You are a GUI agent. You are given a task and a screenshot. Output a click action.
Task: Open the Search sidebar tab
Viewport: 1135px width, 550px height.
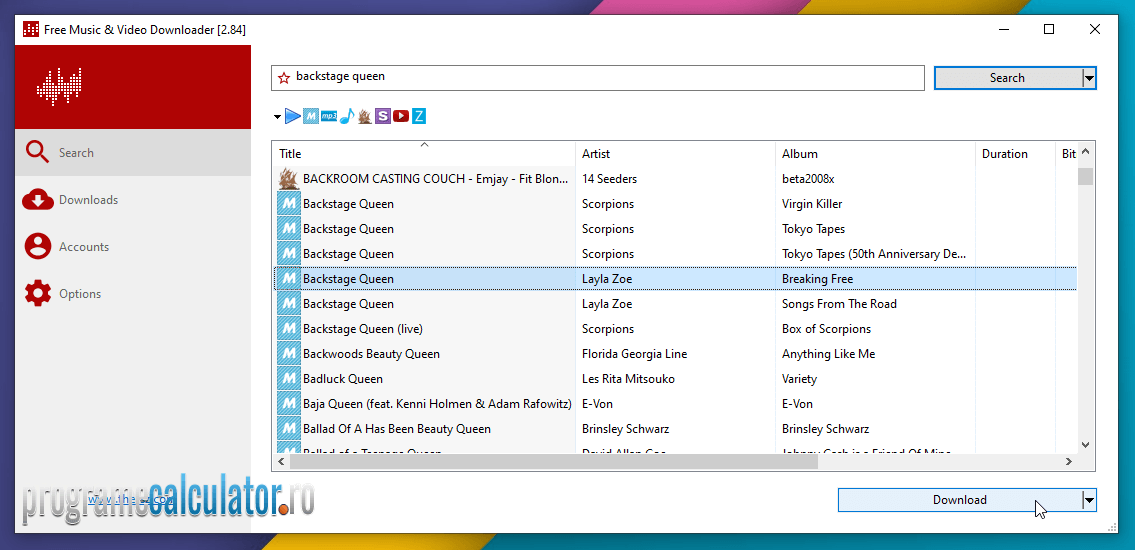coord(133,153)
